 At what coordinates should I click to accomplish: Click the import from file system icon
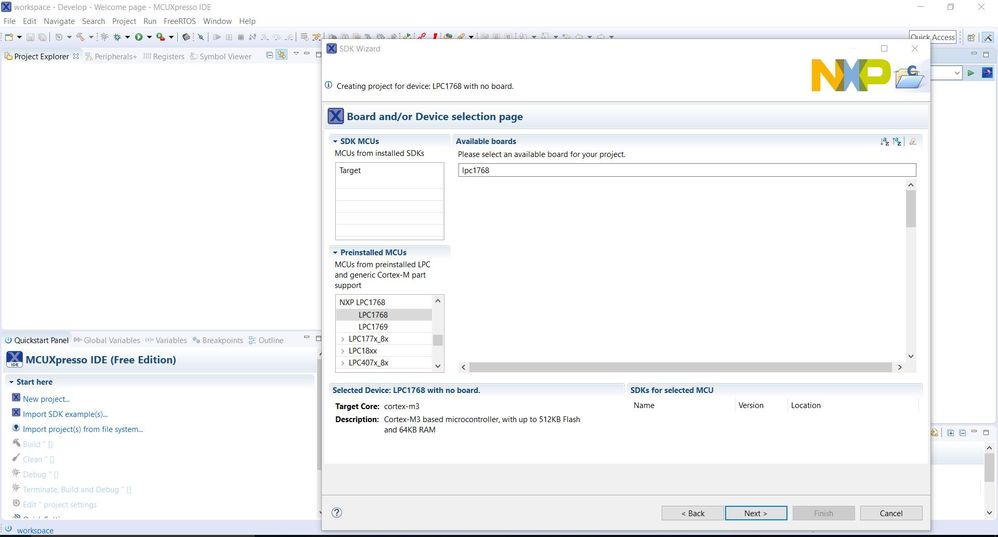pos(16,428)
